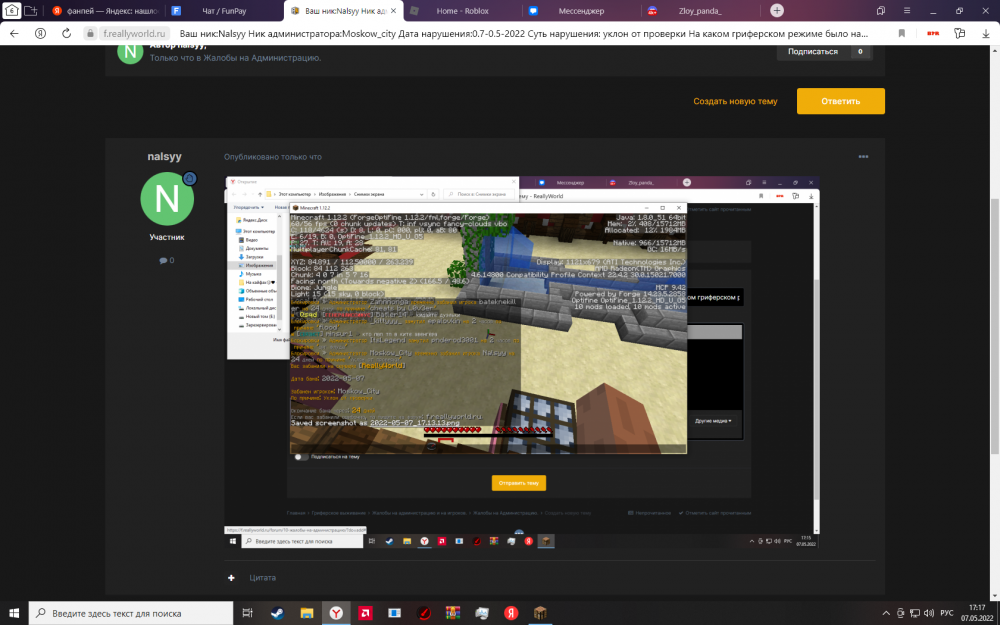Reload the page
This screenshot has height=625, width=1000.
pyautogui.click(x=66, y=33)
